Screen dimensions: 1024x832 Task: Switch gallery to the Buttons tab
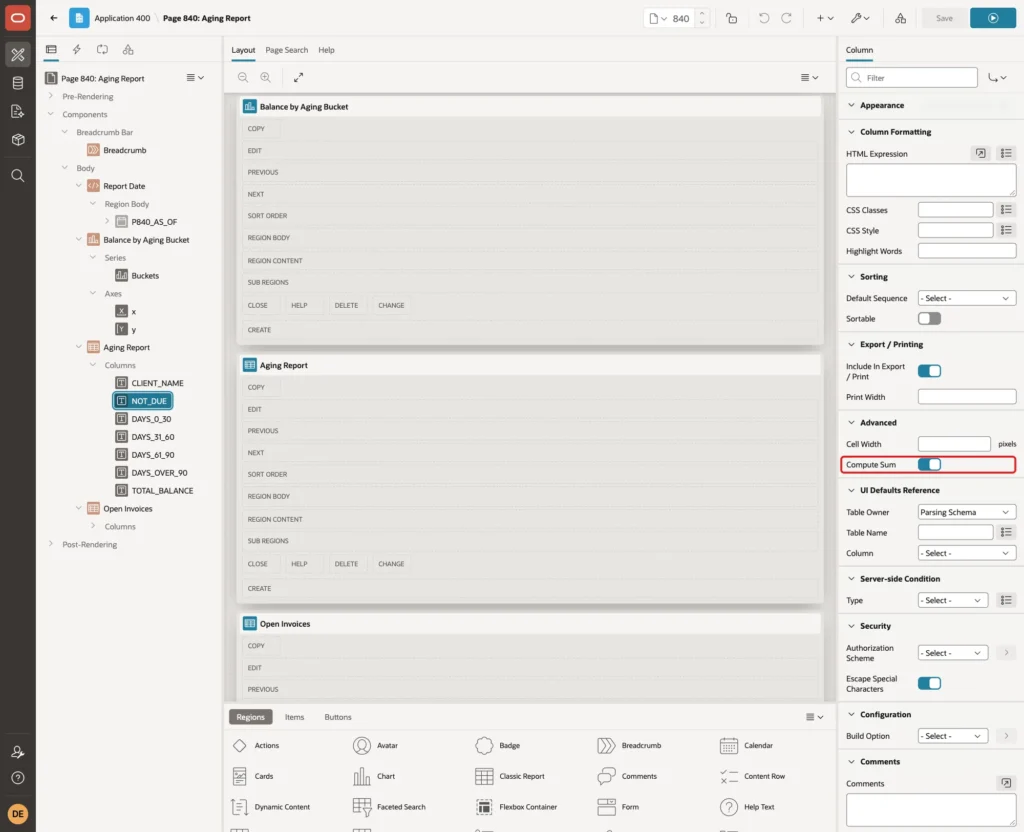tap(338, 718)
